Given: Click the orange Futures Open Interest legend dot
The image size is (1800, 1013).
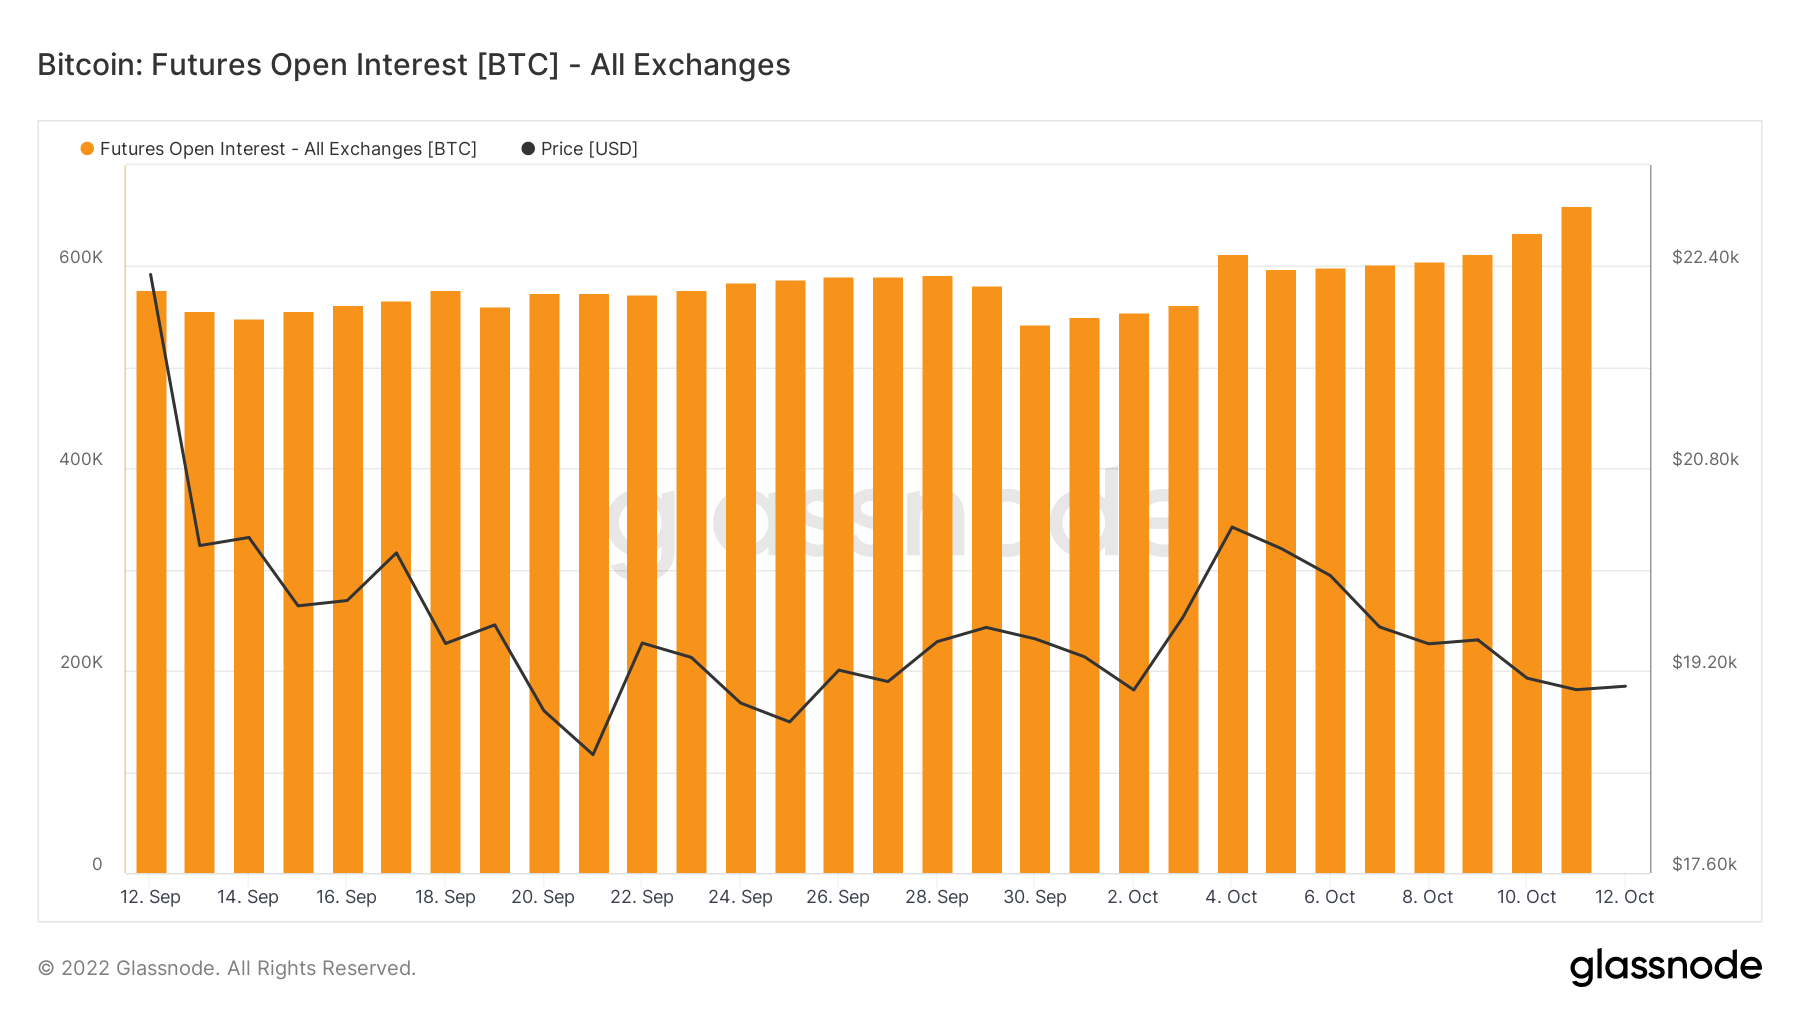Looking at the screenshot, I should [x=87, y=149].
